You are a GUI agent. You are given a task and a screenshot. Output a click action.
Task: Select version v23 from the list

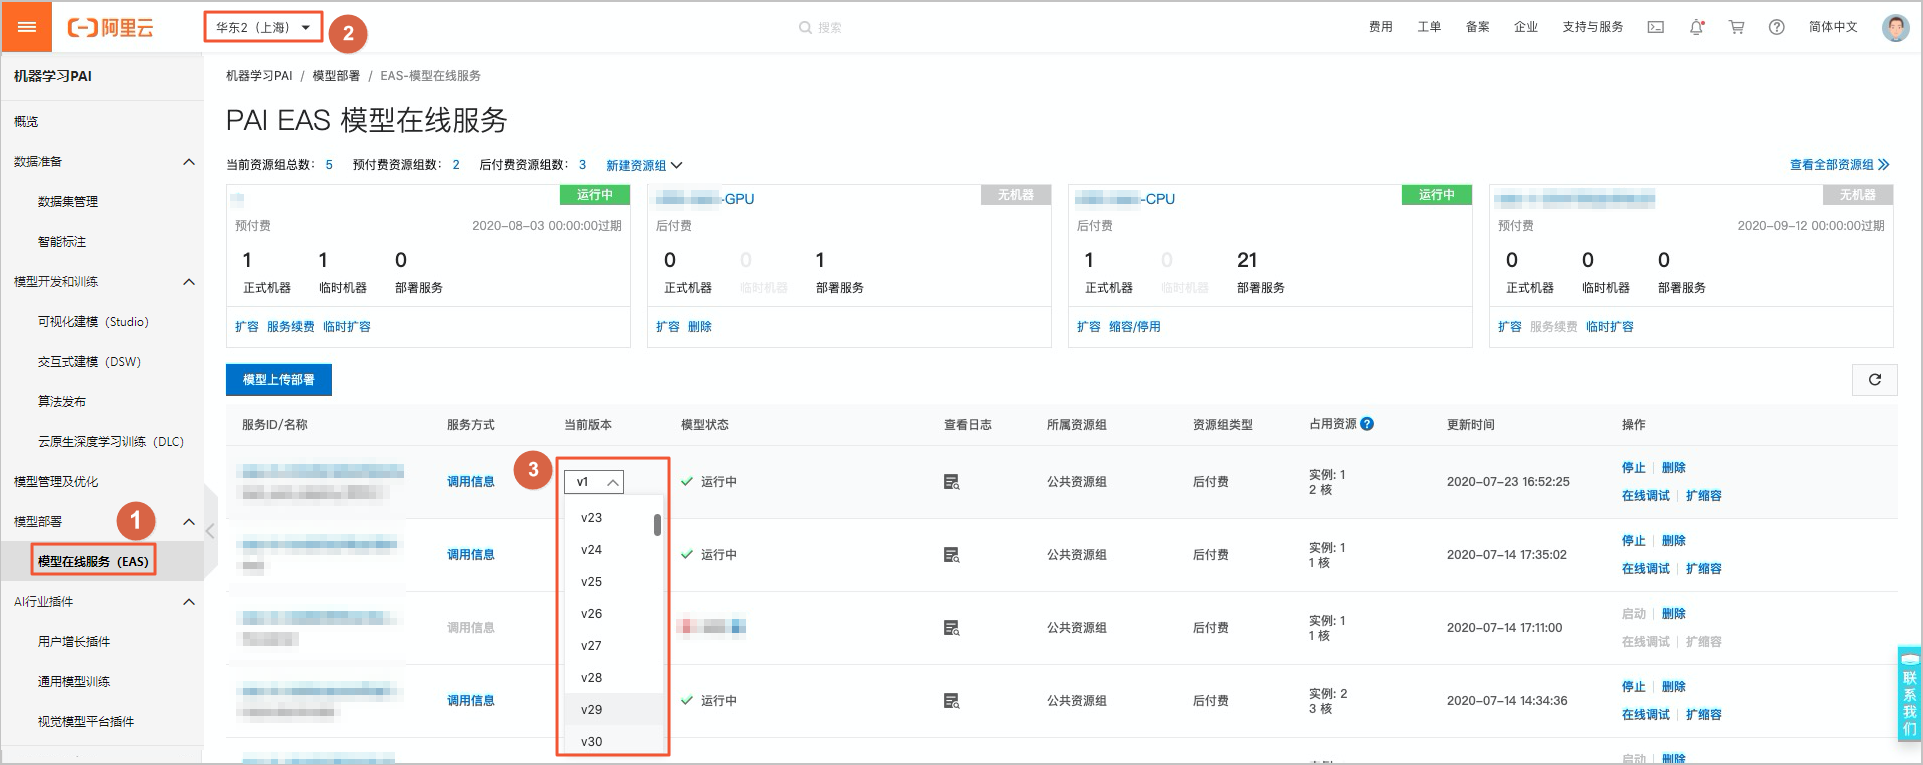coord(614,518)
